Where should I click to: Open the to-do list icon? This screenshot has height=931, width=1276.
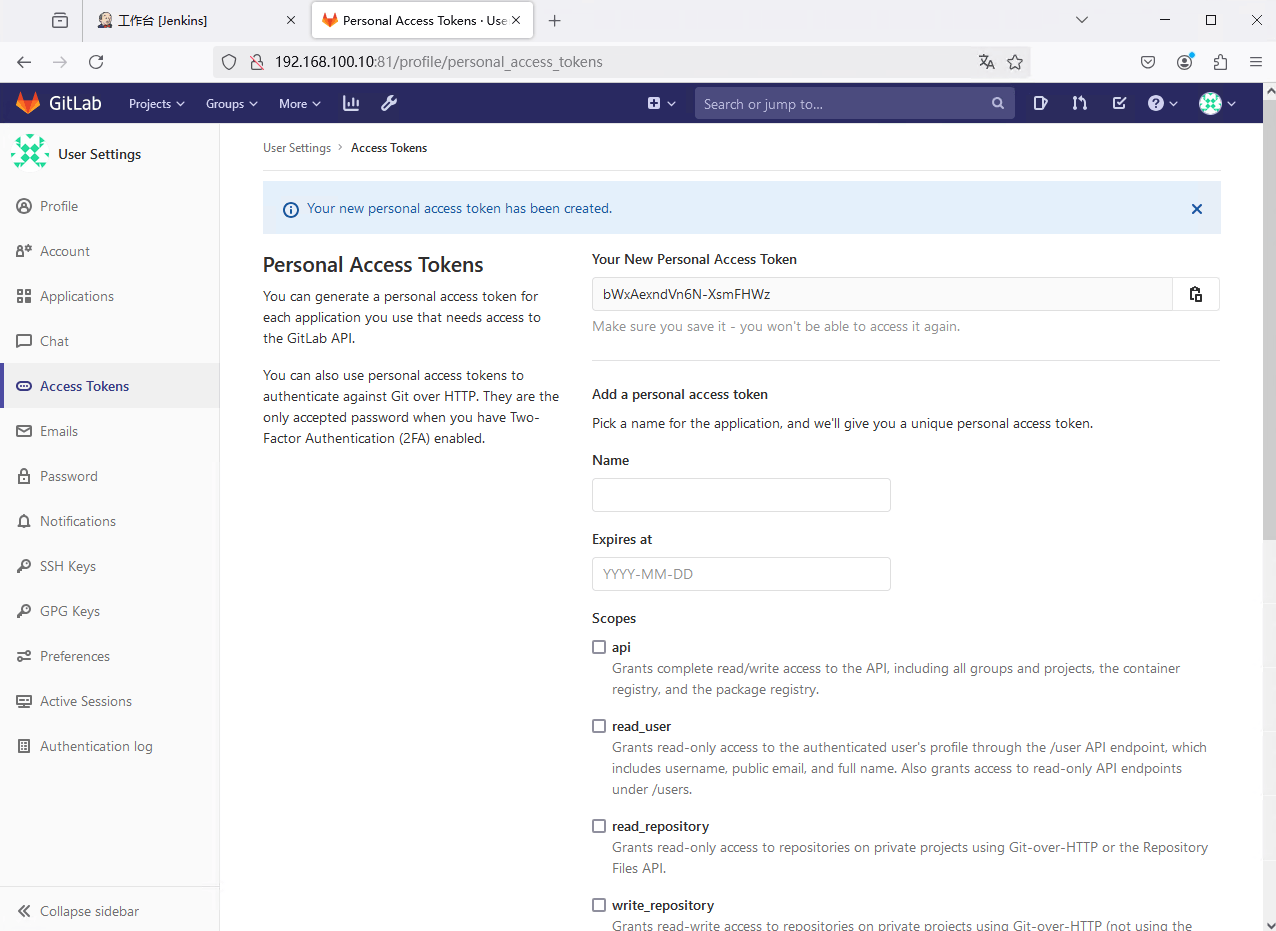click(x=1119, y=103)
